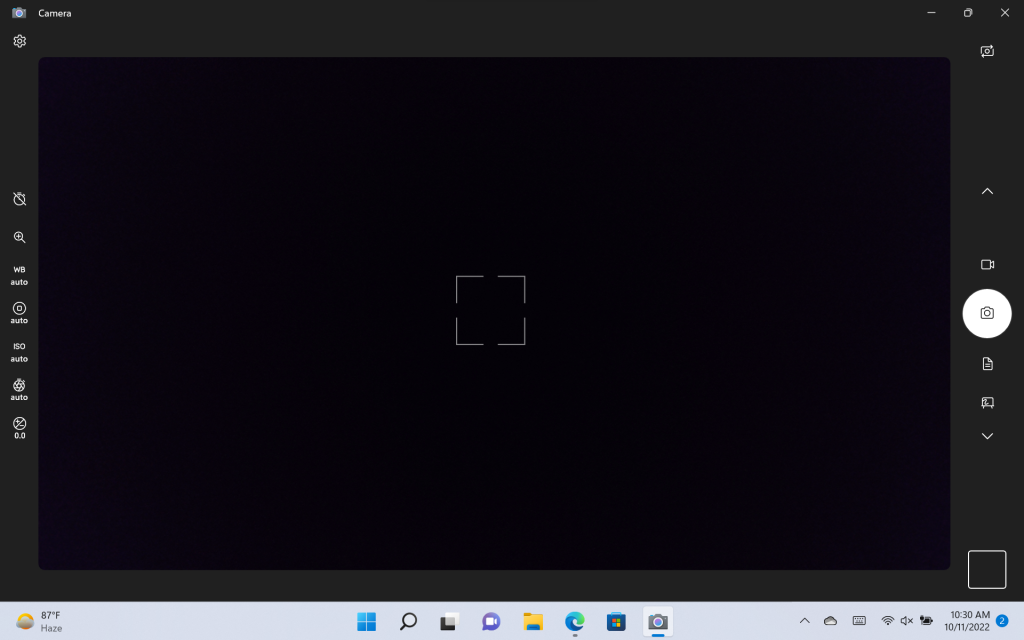Show hidden tray icons chevron
This screenshot has height=640, width=1024.
[x=805, y=621]
